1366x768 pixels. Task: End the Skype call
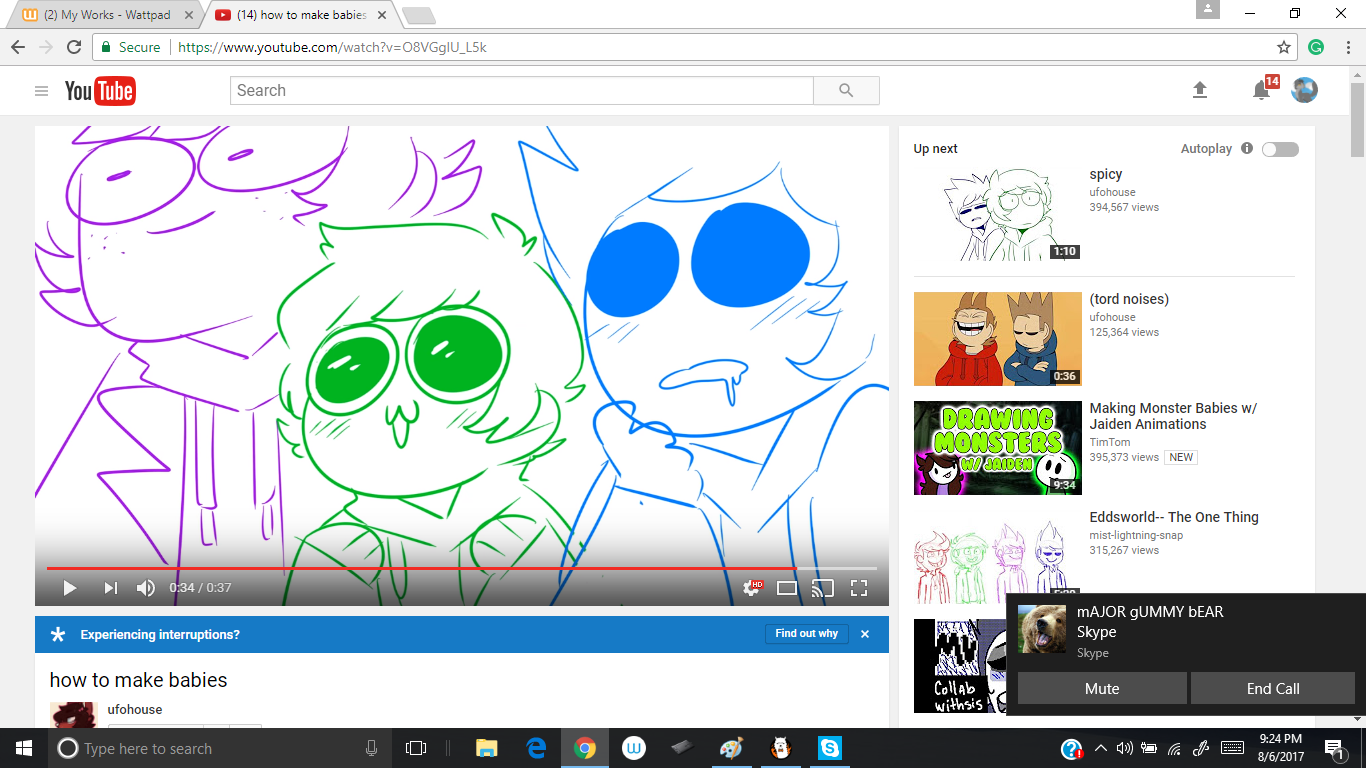1273,688
